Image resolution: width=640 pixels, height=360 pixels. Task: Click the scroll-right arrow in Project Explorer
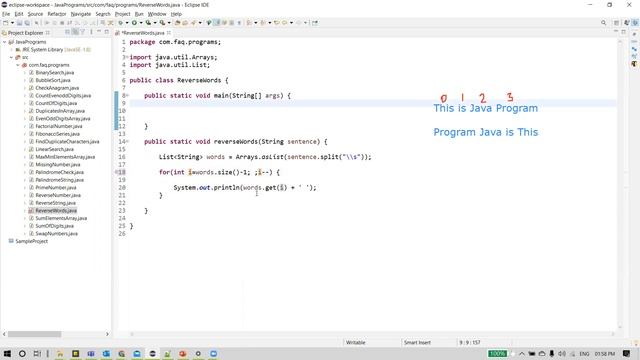pyautogui.click(x=107, y=334)
